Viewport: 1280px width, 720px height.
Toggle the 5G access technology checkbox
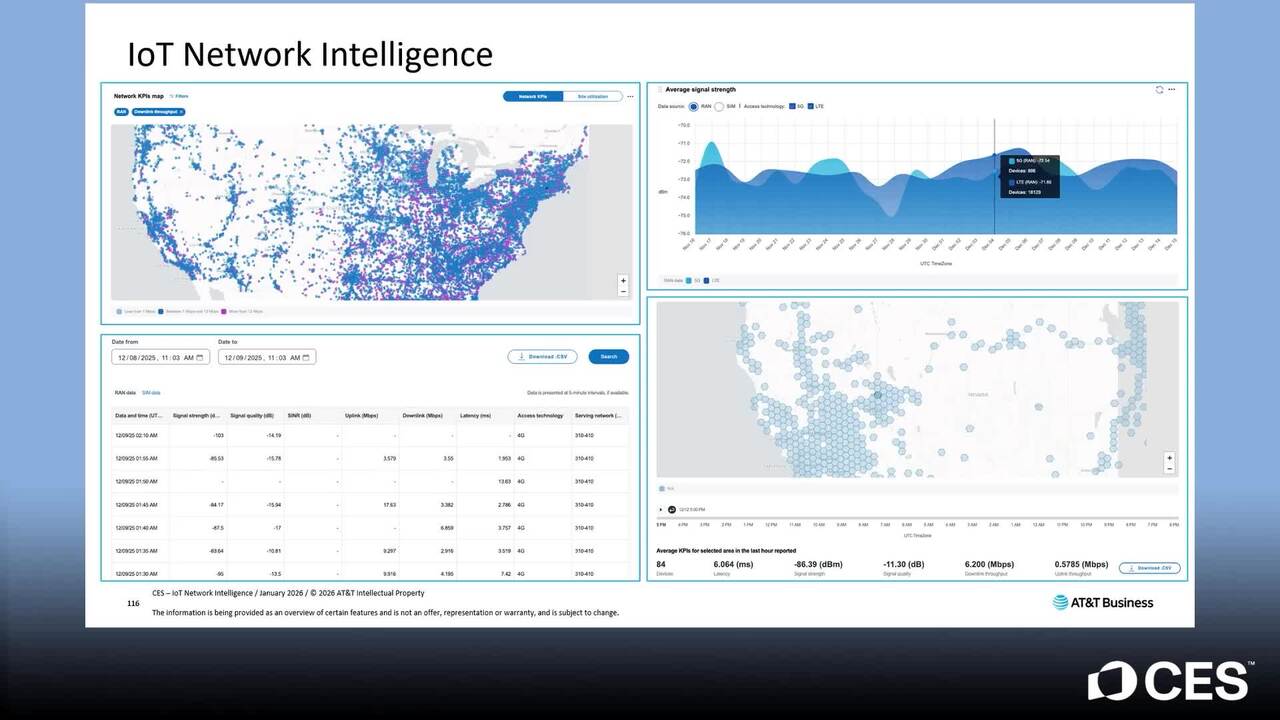(791, 106)
